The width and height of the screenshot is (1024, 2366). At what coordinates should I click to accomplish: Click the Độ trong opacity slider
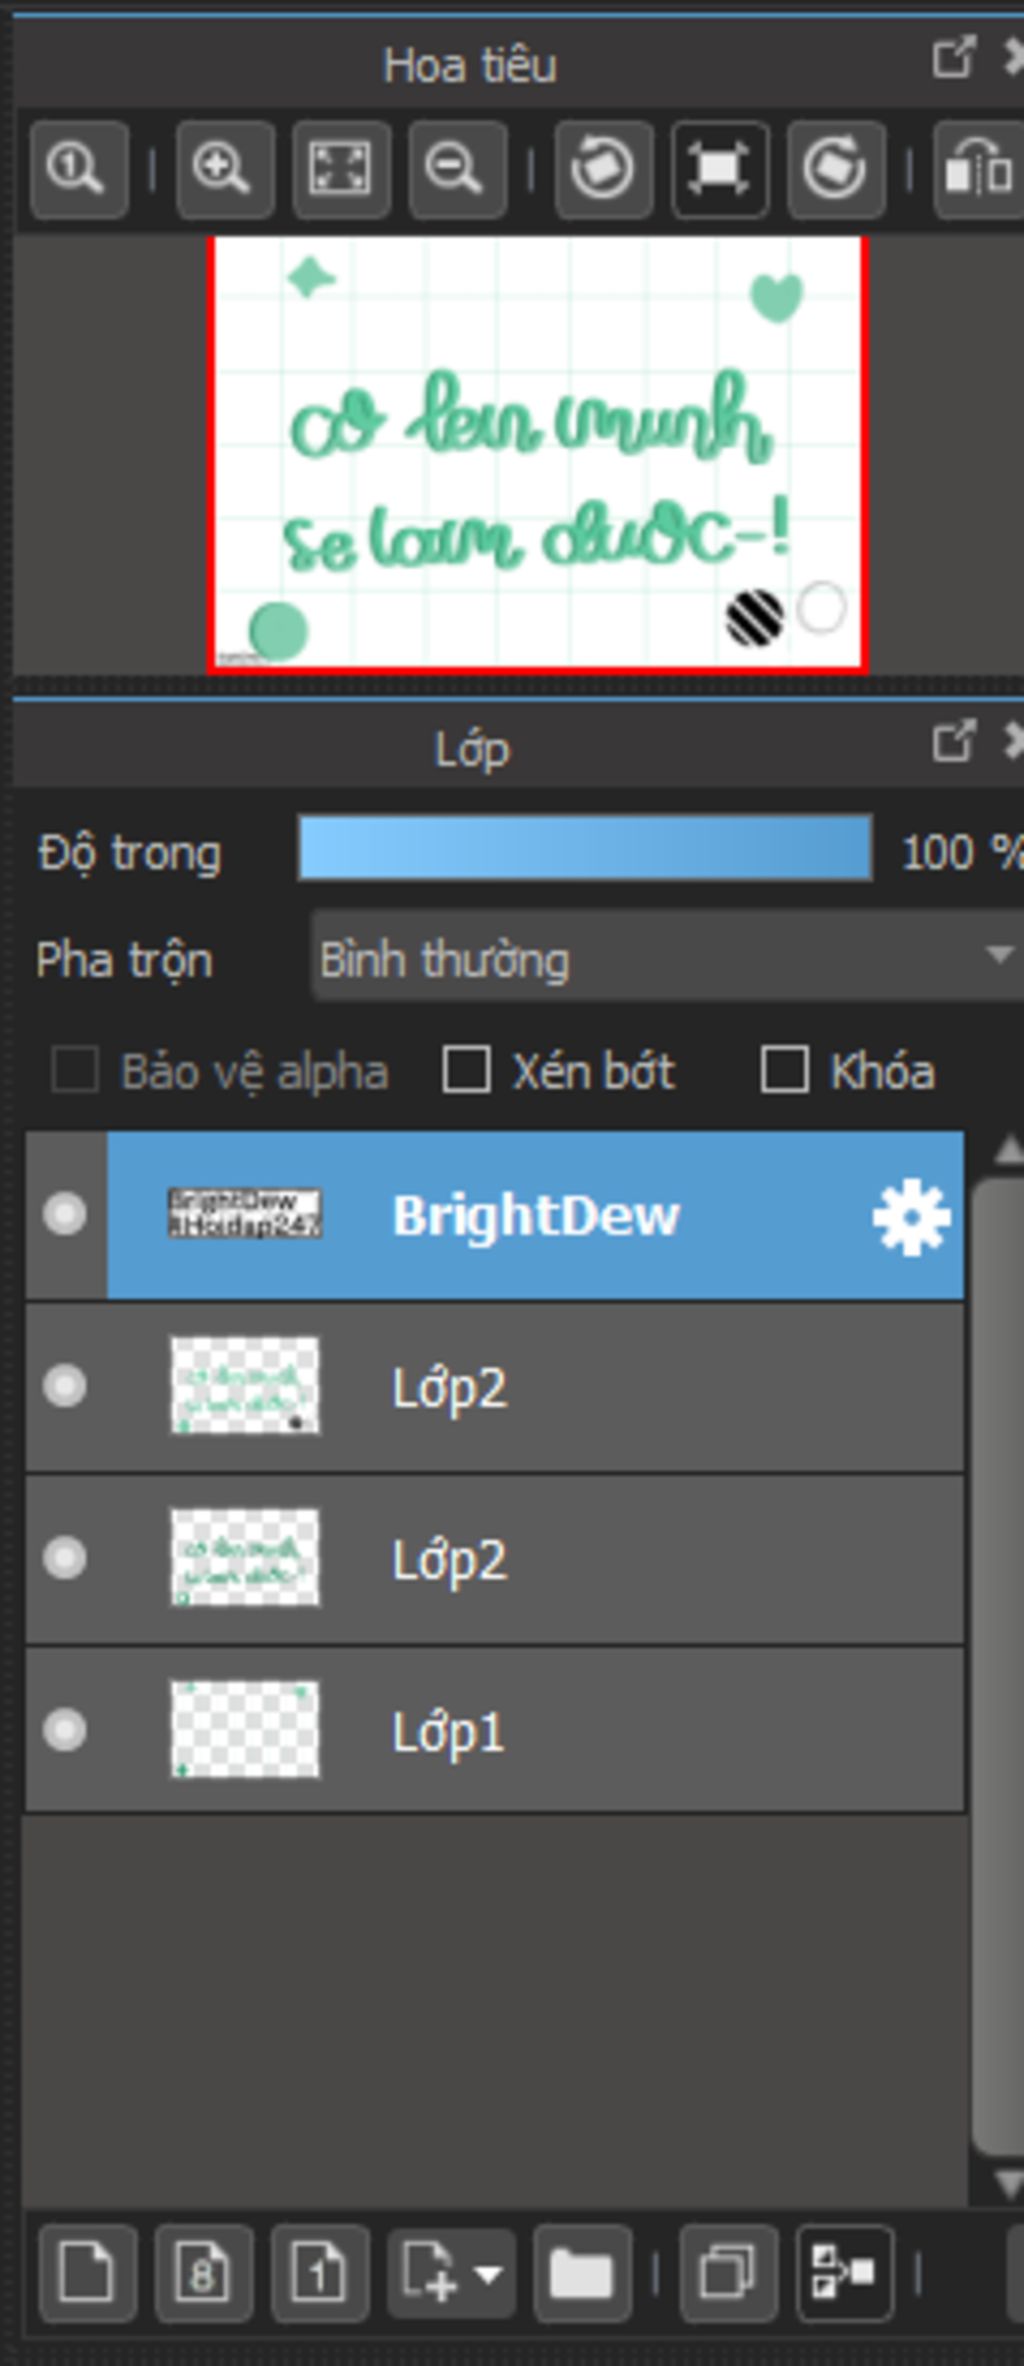pos(585,849)
